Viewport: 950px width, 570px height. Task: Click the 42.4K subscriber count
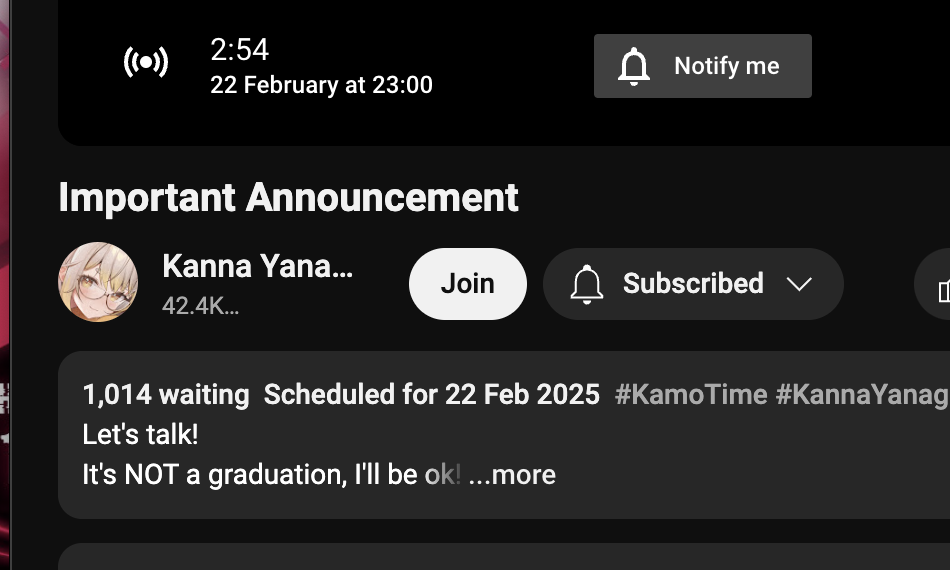pyautogui.click(x=200, y=306)
